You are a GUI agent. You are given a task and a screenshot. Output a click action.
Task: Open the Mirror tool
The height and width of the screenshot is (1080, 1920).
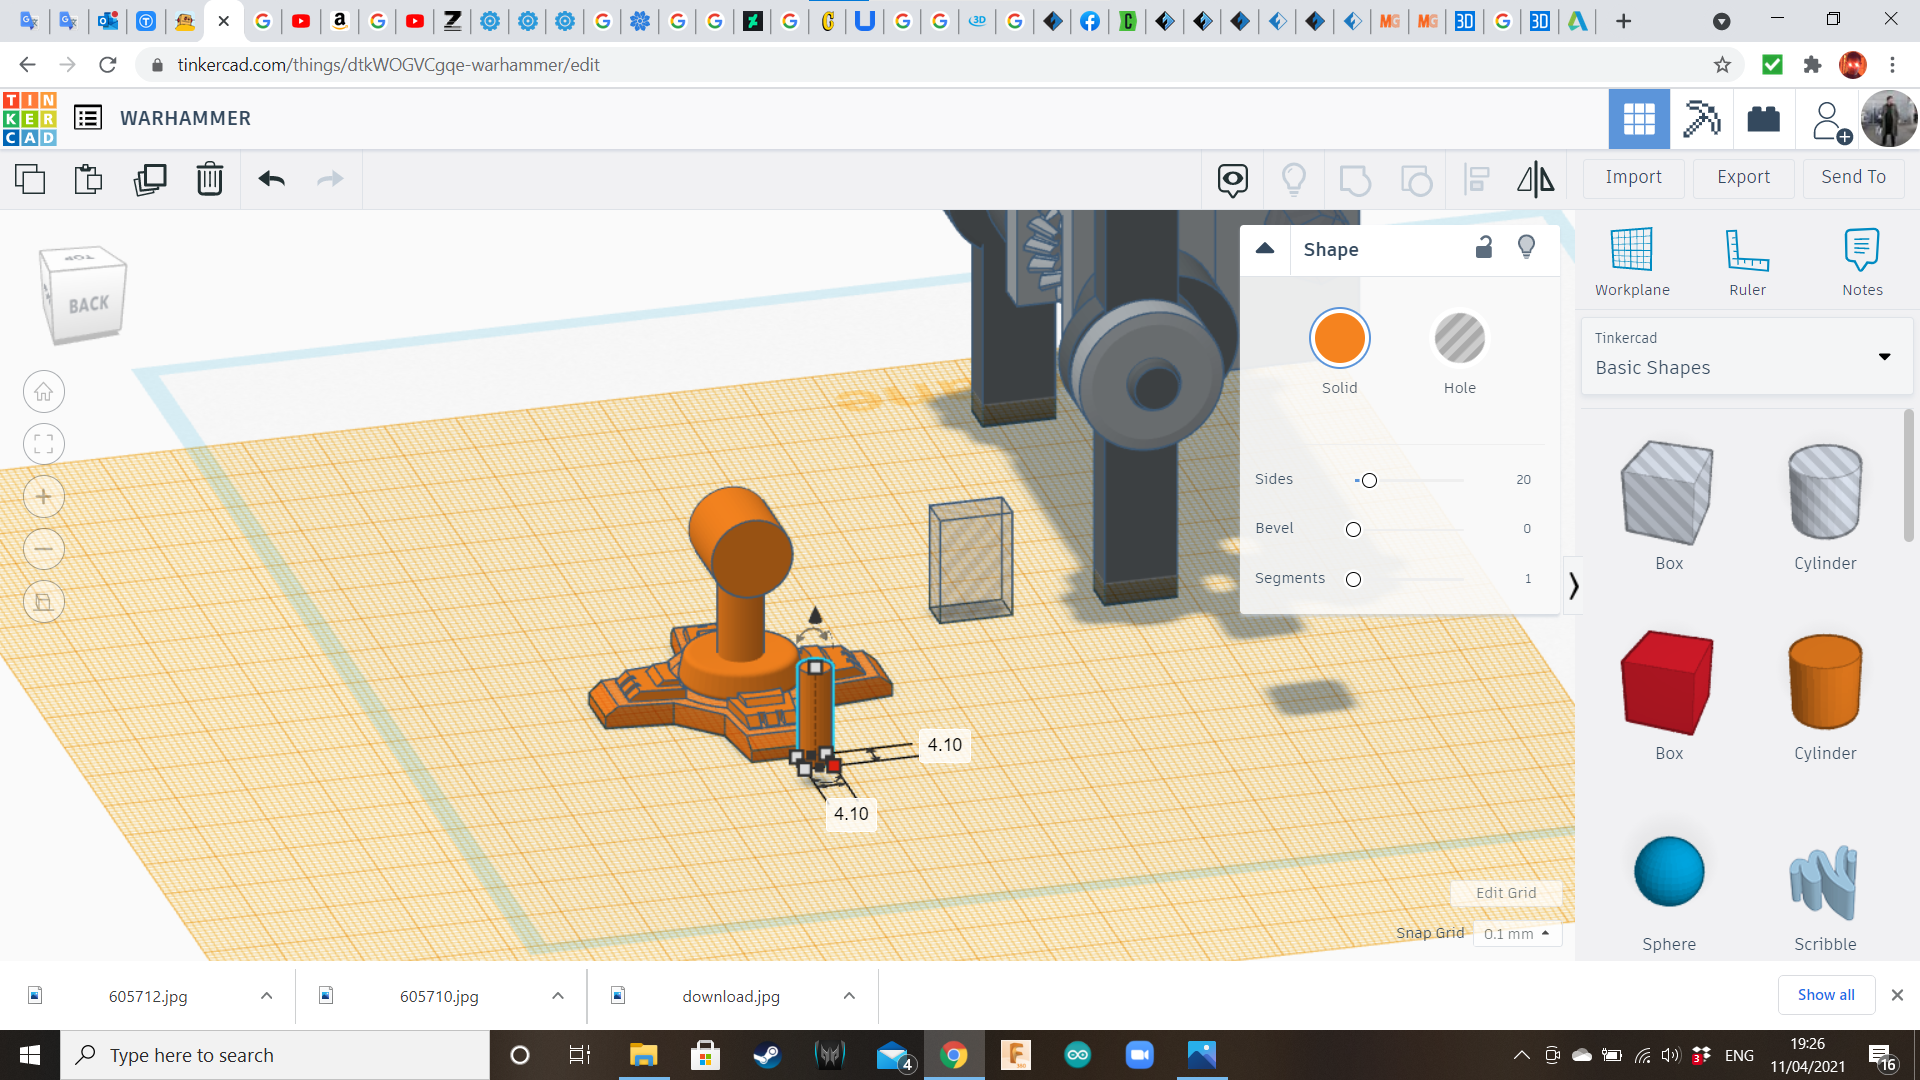coord(1535,179)
